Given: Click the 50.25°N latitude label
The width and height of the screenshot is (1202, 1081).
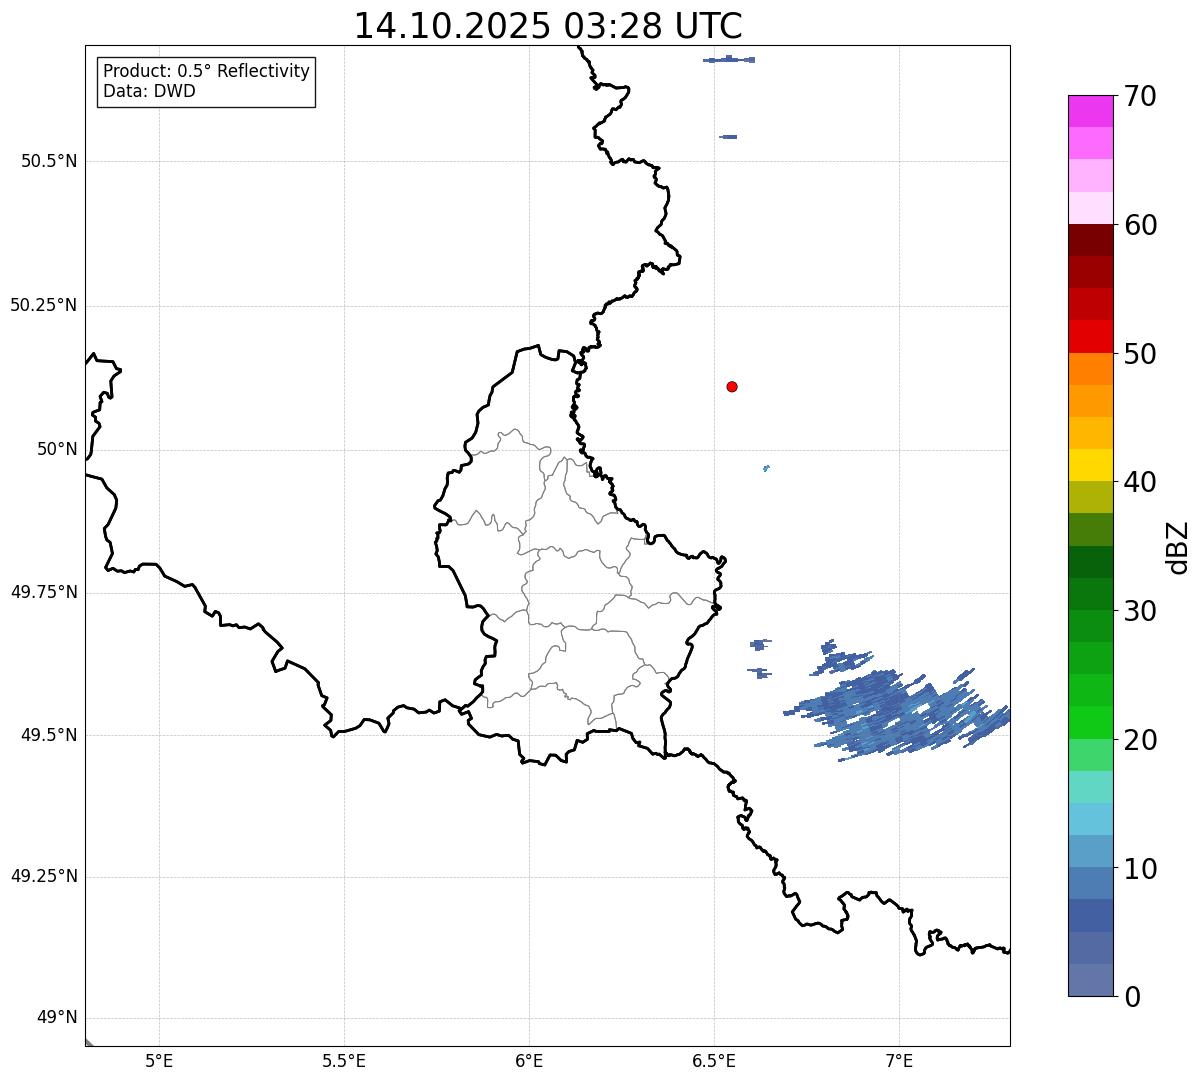Looking at the screenshot, I should 44,305.
